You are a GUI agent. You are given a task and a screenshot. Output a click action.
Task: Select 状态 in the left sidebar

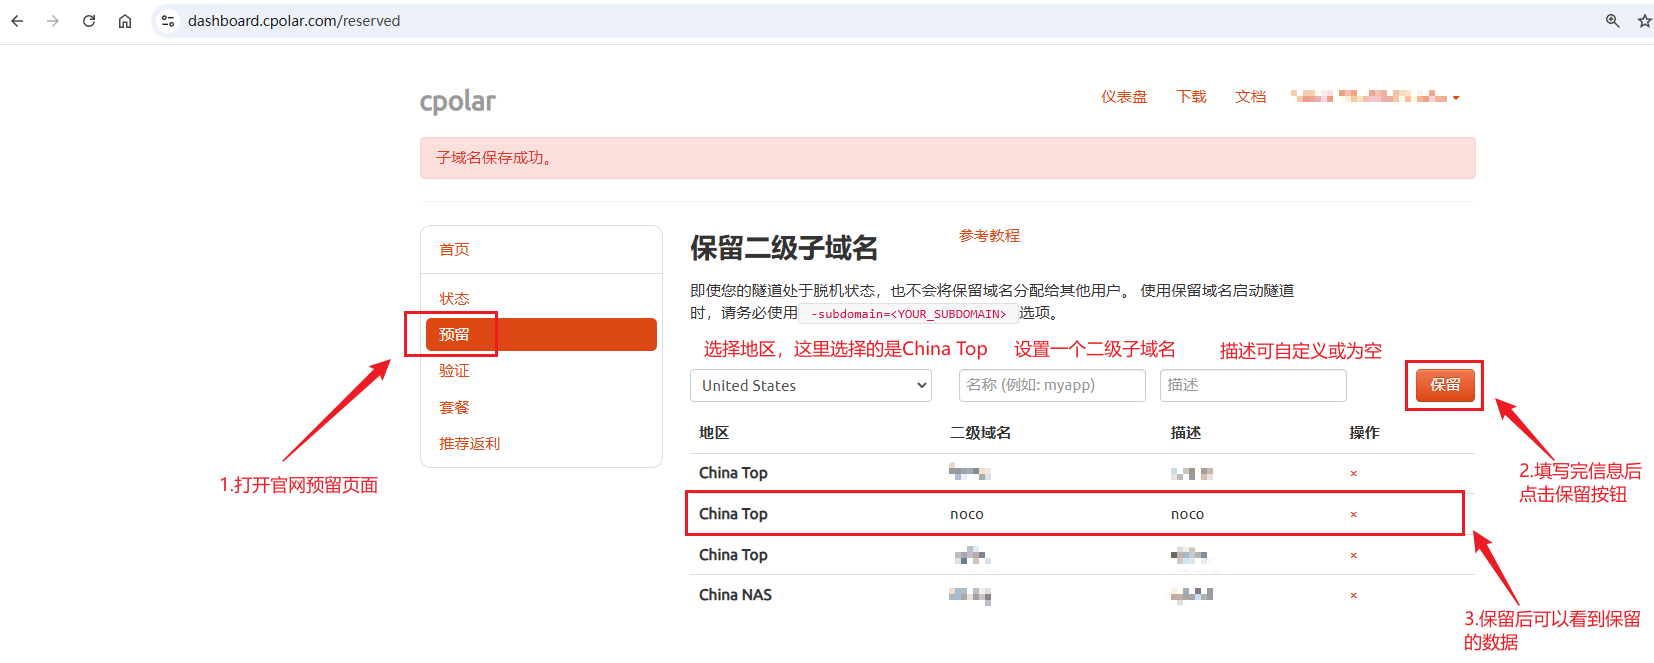(x=454, y=299)
